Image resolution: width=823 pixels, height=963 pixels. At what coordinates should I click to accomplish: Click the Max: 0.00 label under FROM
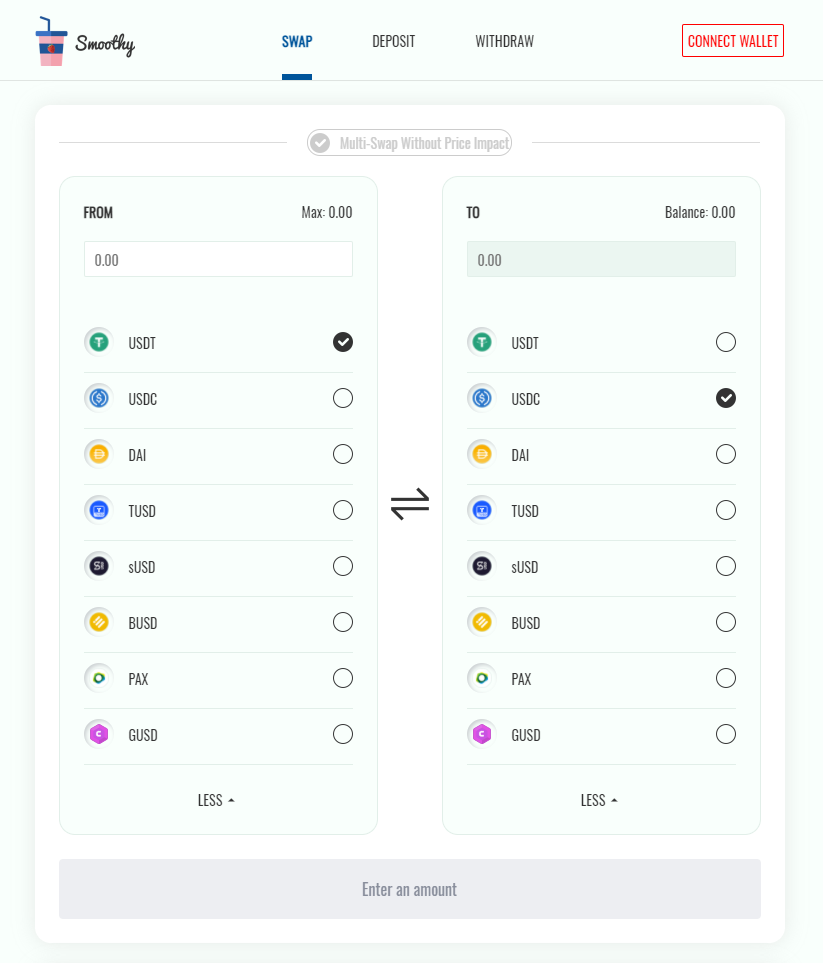click(327, 213)
